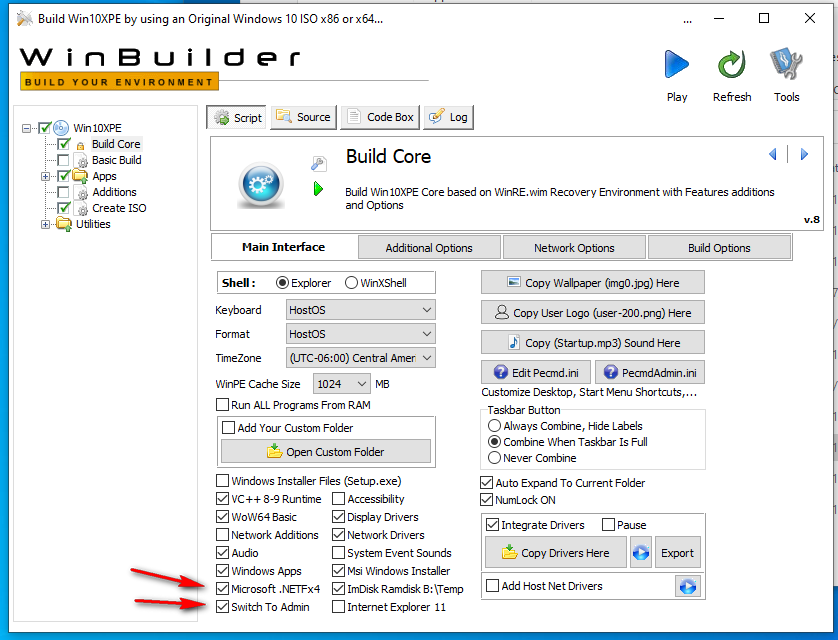Click the Apps folder icon in tree
Viewport: 838px width, 640px height.
(x=80, y=176)
